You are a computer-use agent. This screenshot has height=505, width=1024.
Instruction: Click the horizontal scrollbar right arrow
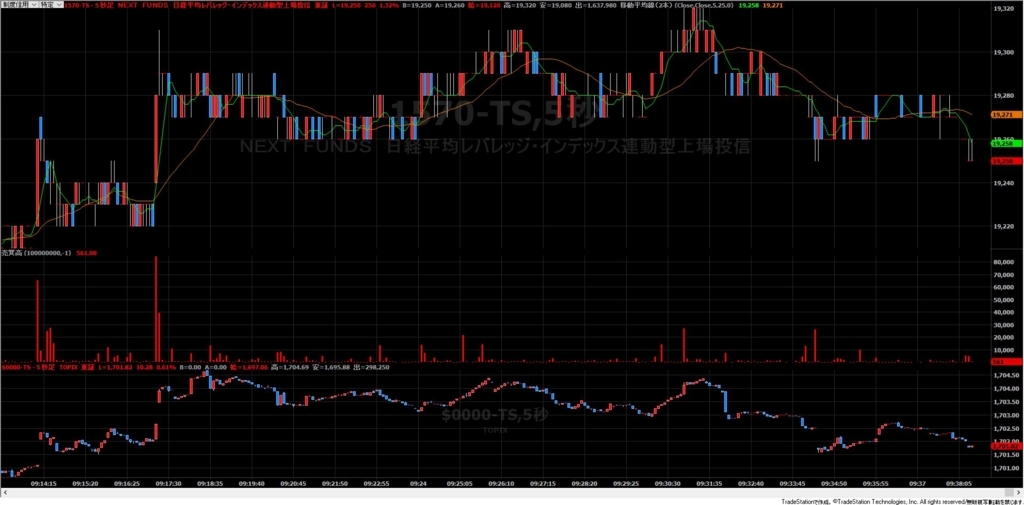click(x=1019, y=491)
